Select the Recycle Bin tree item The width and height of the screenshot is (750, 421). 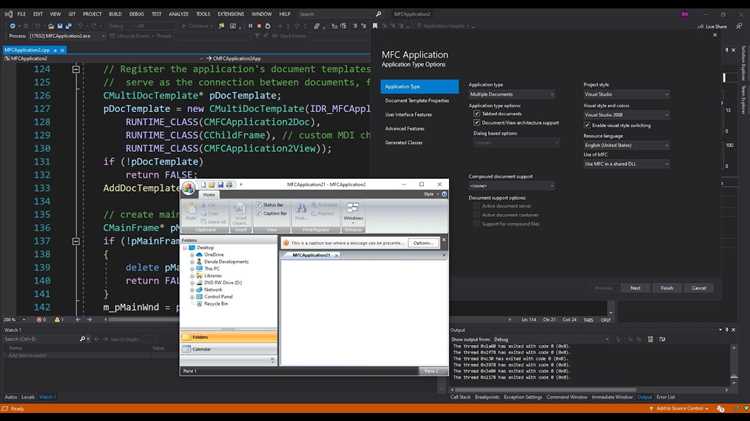tap(216, 304)
